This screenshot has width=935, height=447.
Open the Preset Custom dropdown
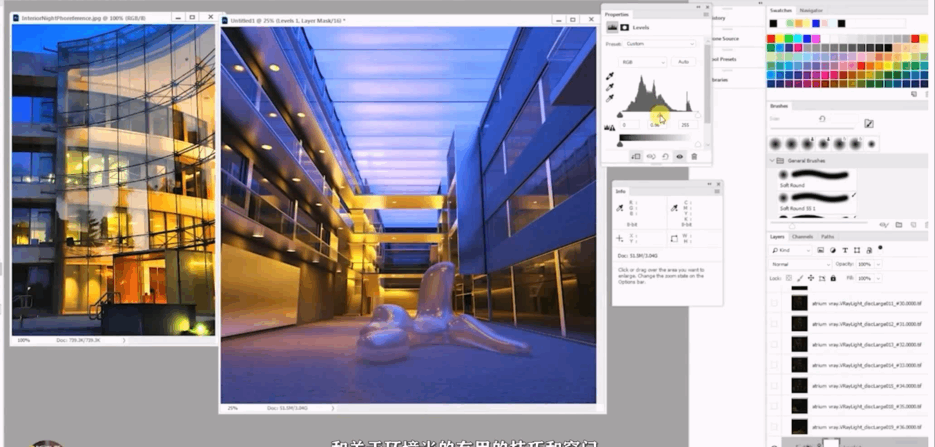tap(659, 44)
